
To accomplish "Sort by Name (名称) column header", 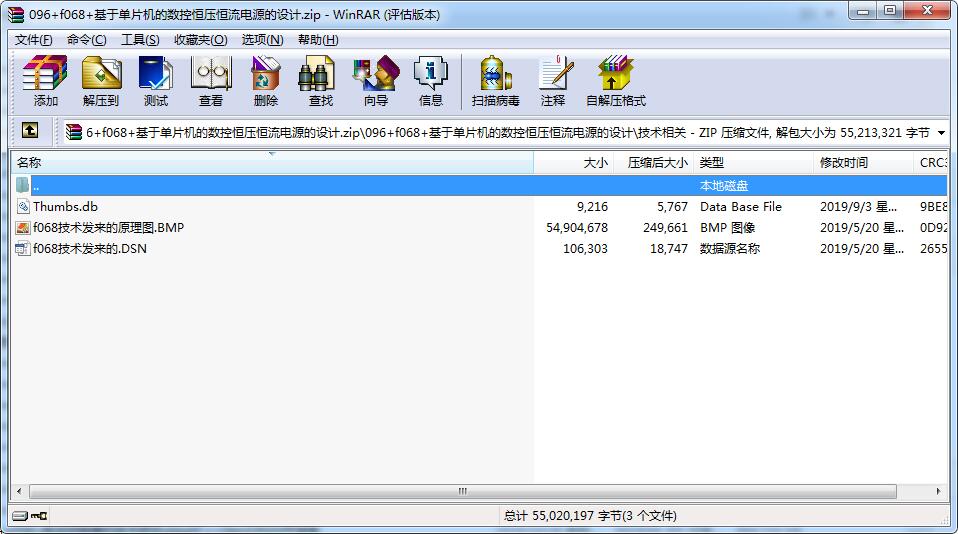I will click(272, 163).
